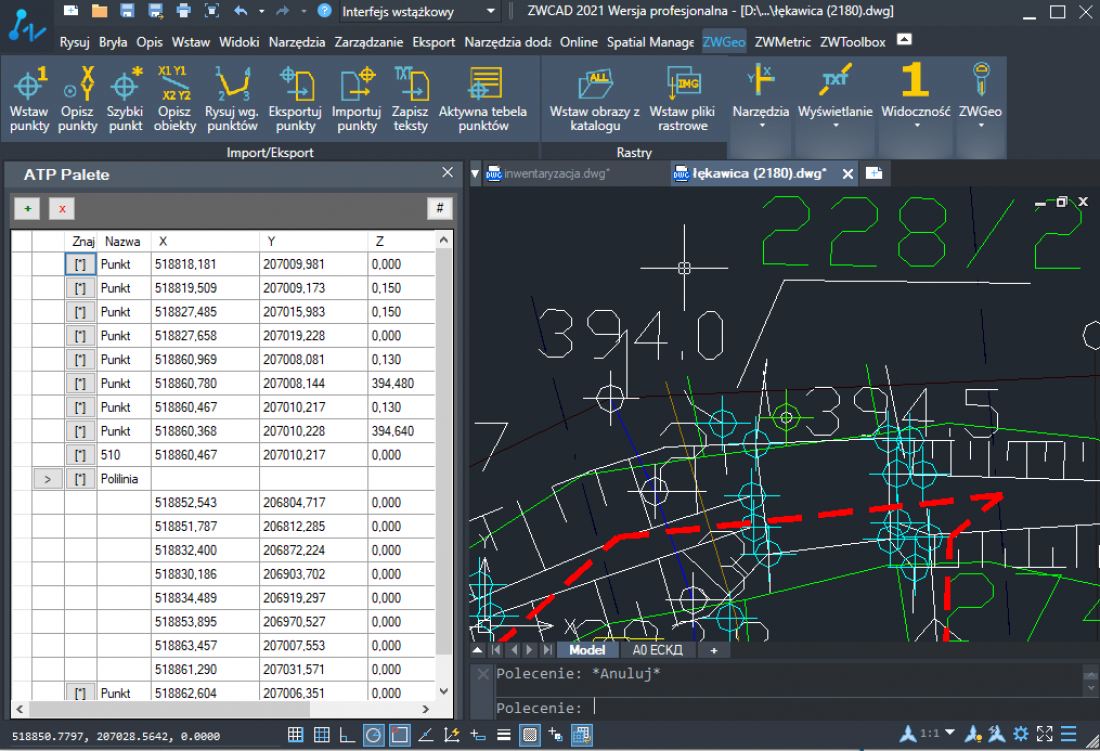Undo the last action with the back arrow
This screenshot has width=1100, height=751.
pyautogui.click(x=241, y=11)
